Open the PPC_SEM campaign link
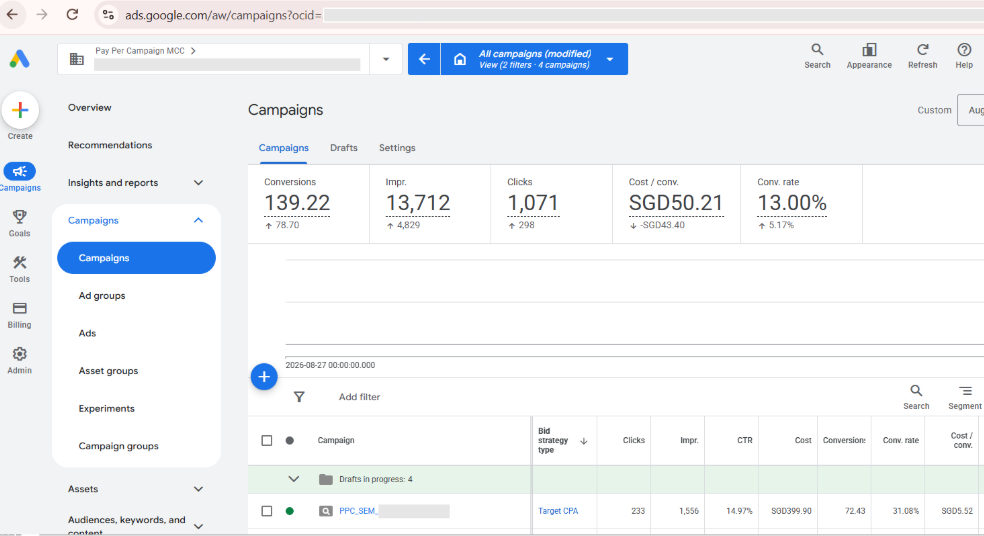Screen dimensions: 984x536 pos(358,511)
